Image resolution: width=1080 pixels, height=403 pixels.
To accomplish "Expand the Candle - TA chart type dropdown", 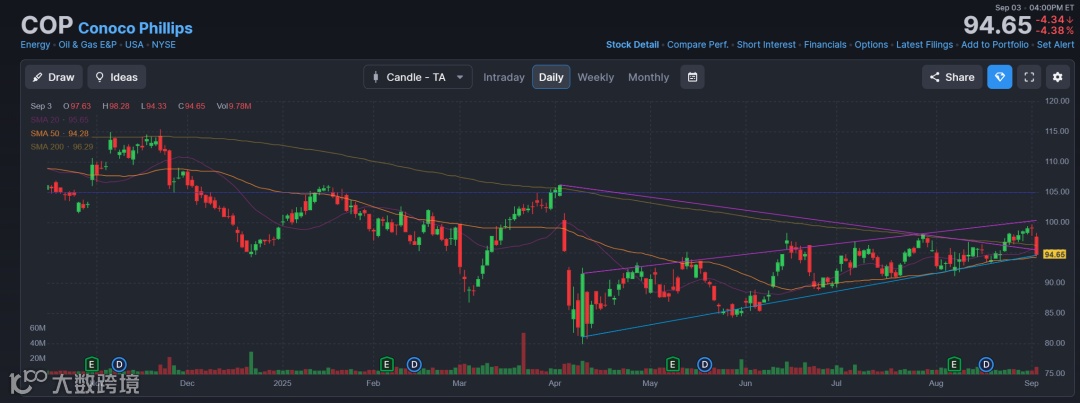I will [x=418, y=77].
